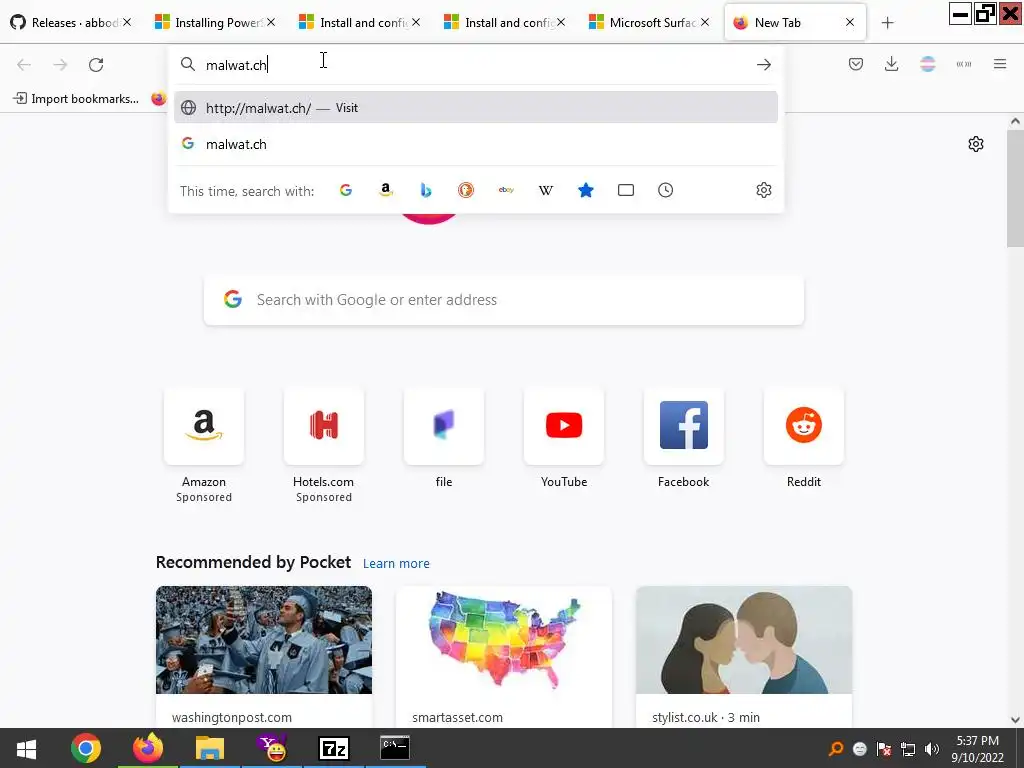
Task: Open search settings gear in dropdown
Action: point(763,190)
